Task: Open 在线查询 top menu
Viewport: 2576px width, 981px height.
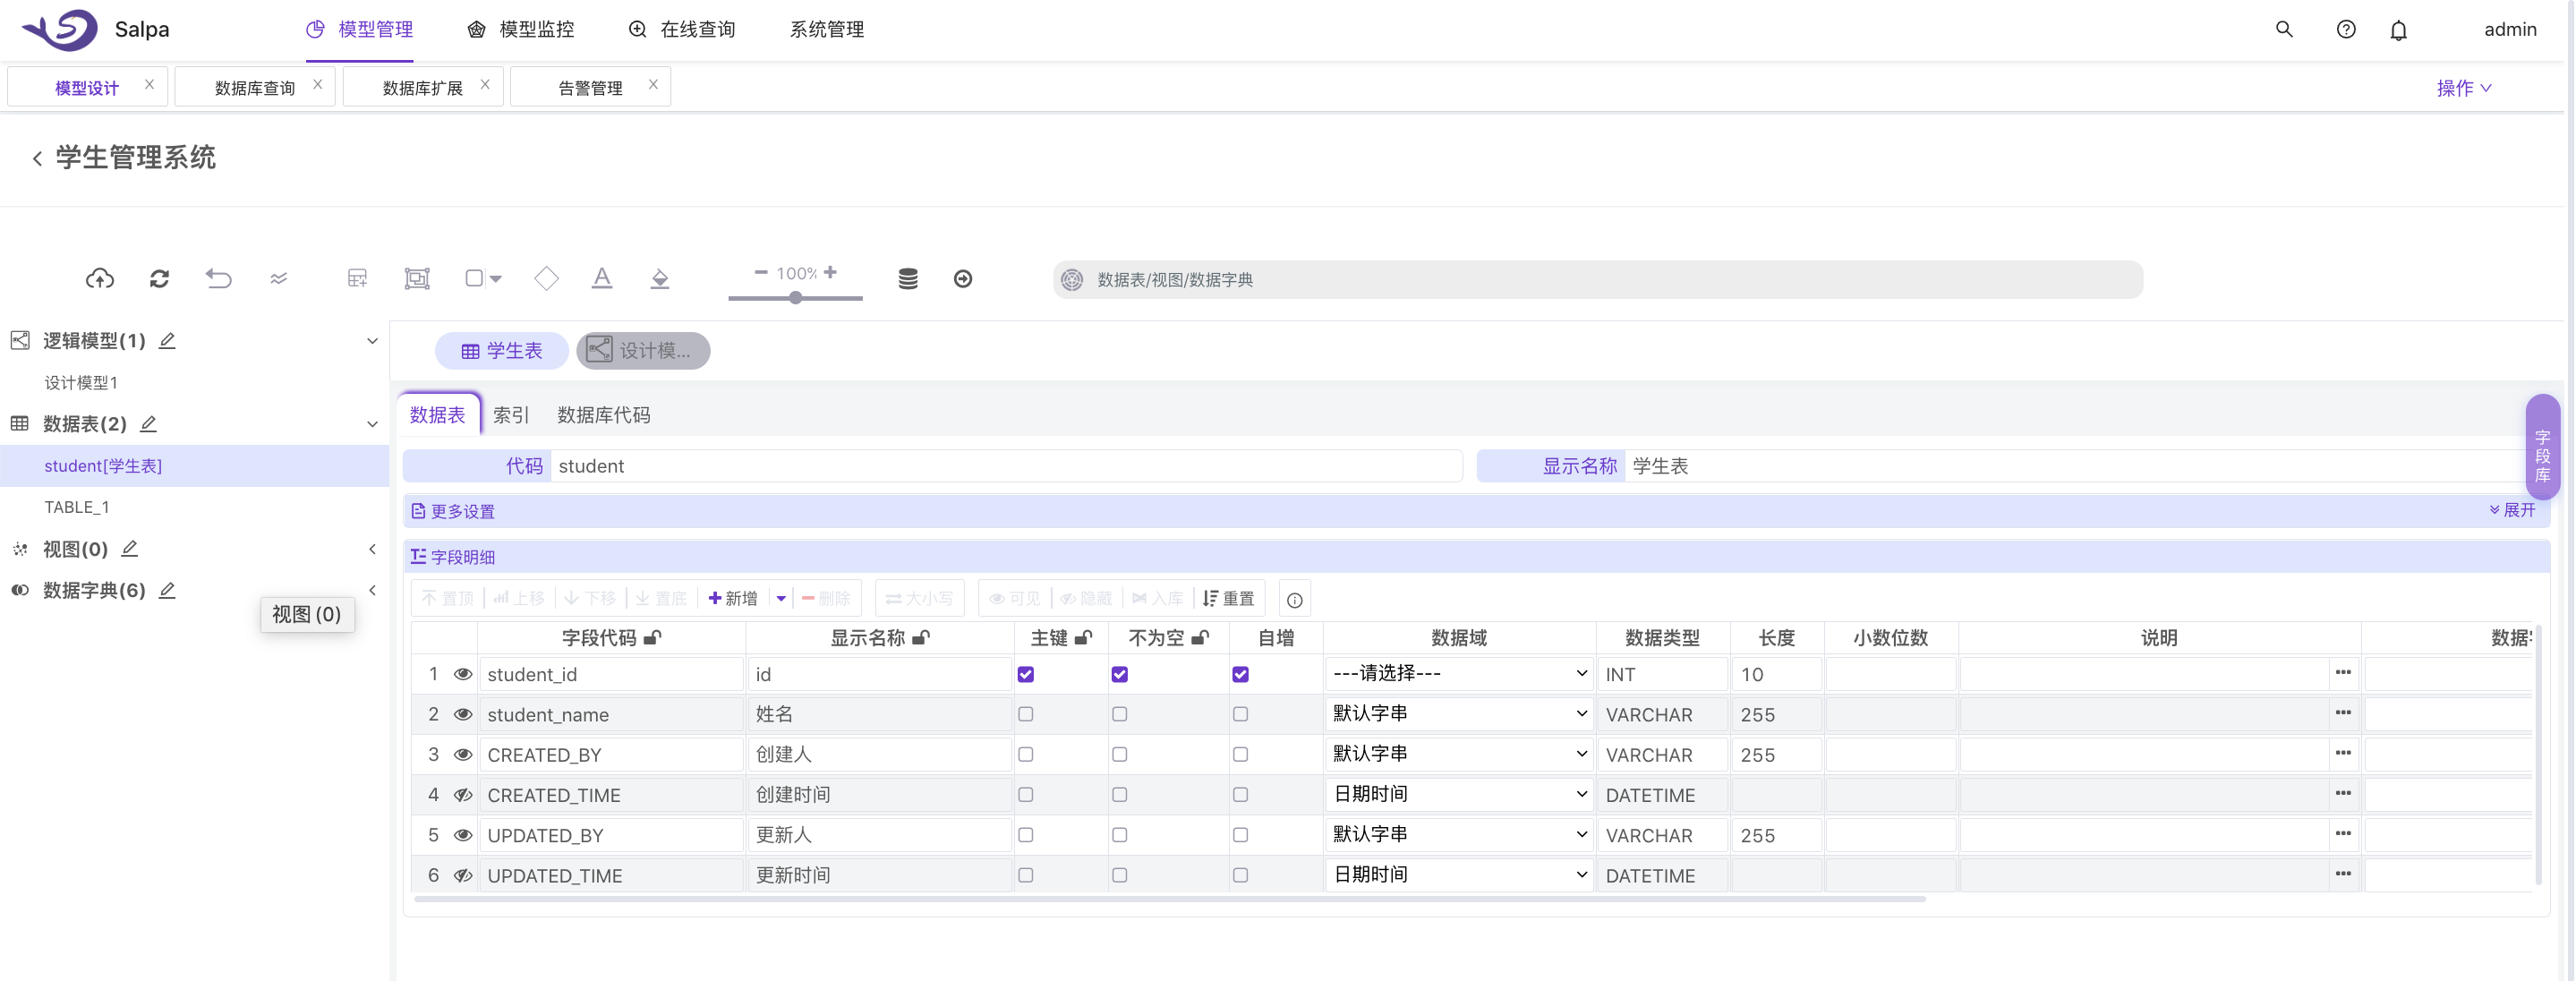Action: point(682,30)
